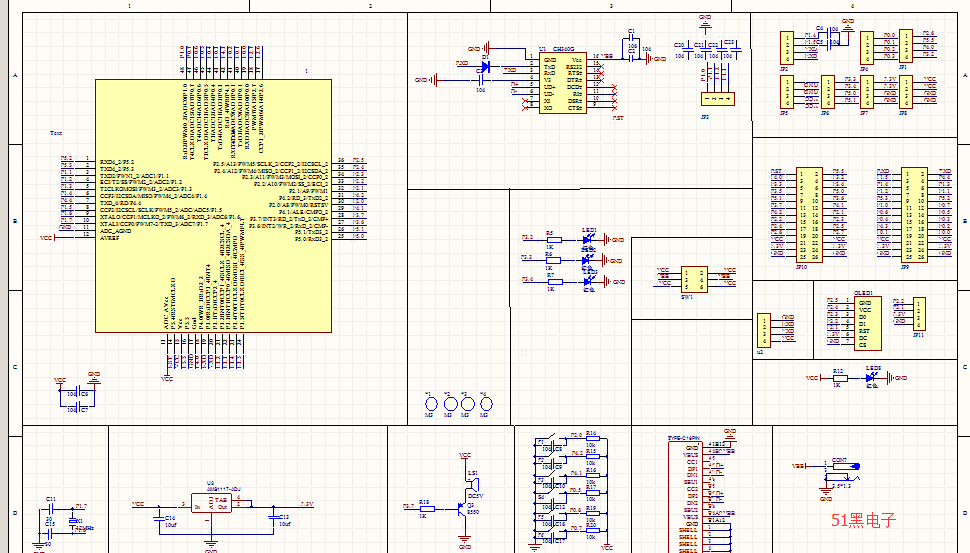
Task: Select the R5 1K resistor
Action: pyautogui.click(x=549, y=240)
